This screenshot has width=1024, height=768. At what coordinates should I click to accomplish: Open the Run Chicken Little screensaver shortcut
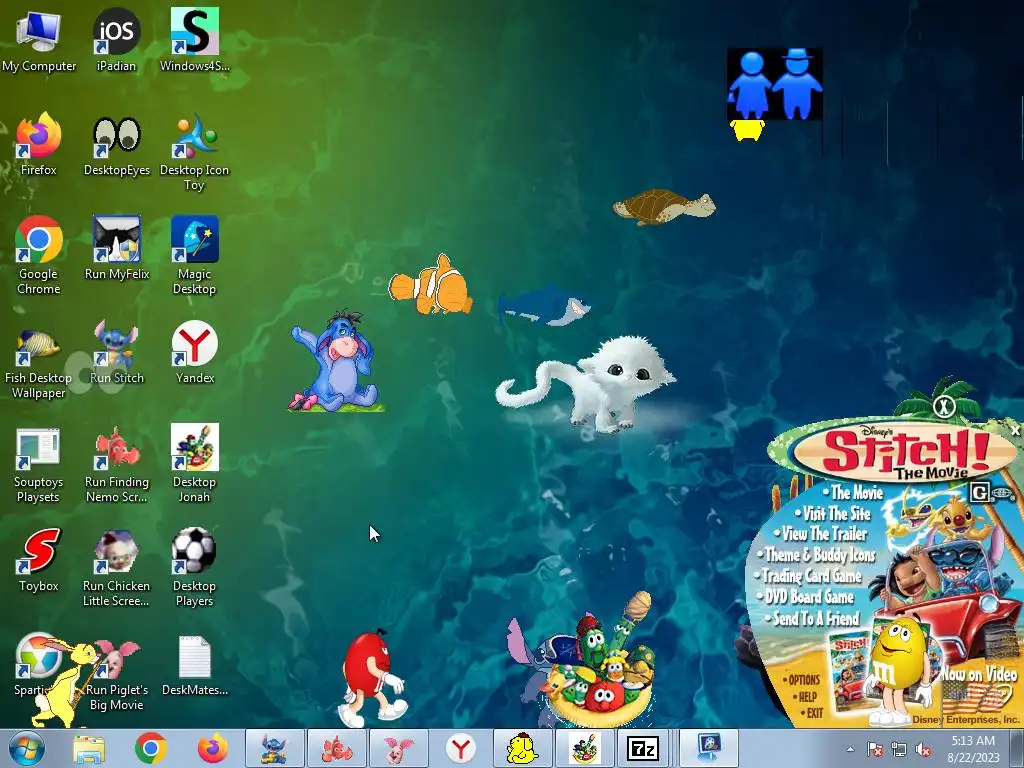coord(116,567)
